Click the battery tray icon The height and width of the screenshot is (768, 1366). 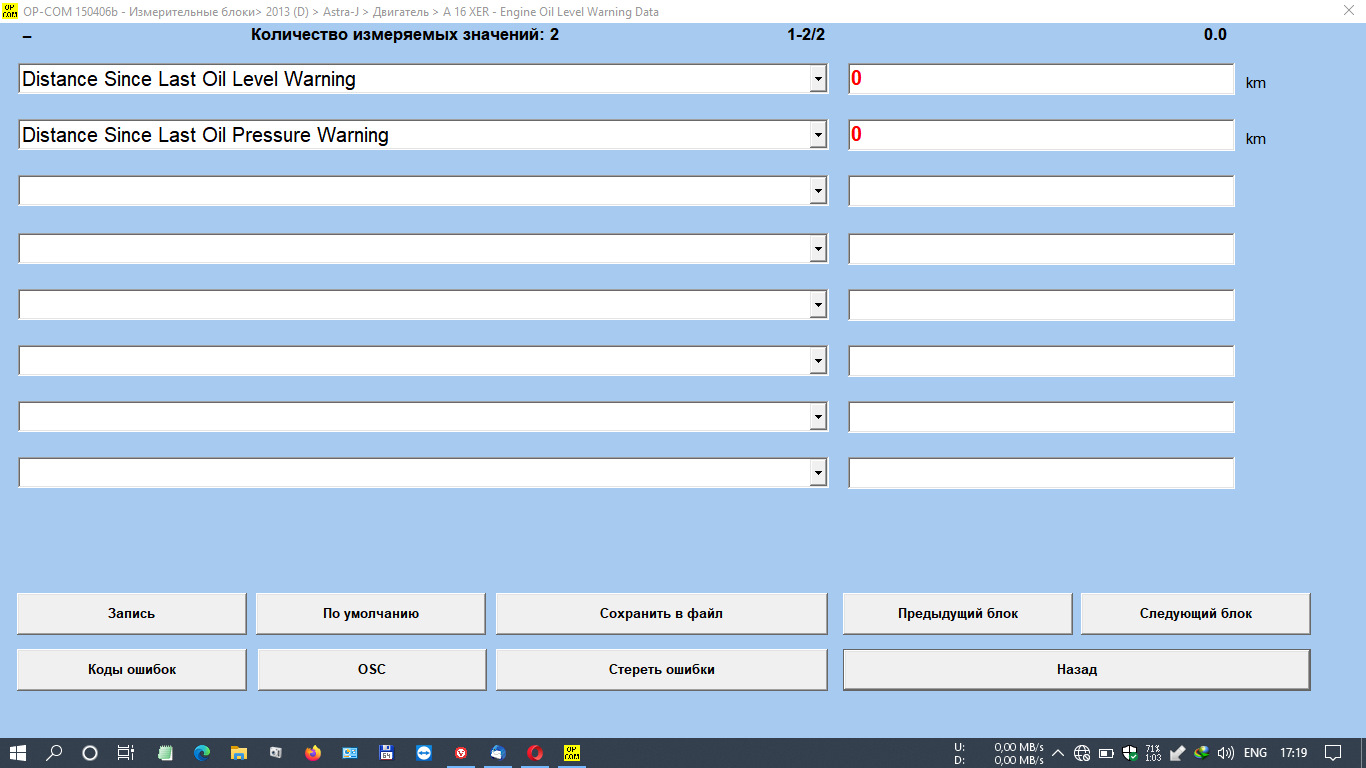point(1106,753)
